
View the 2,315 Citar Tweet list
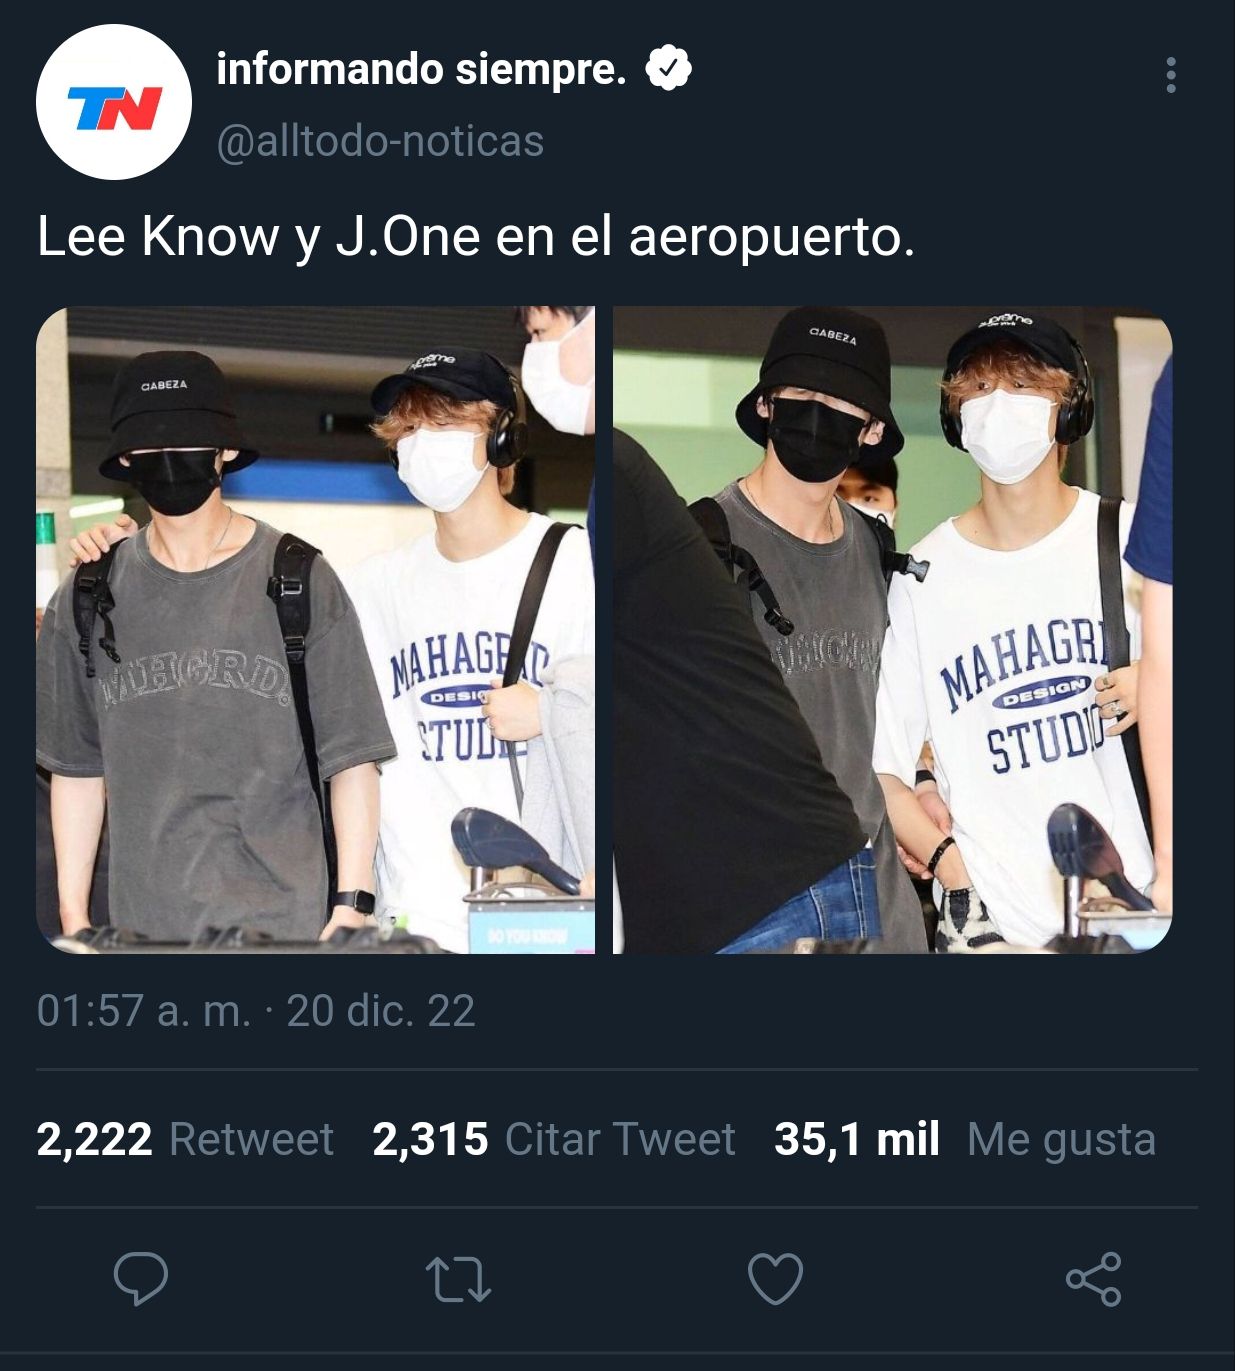tap(554, 1139)
